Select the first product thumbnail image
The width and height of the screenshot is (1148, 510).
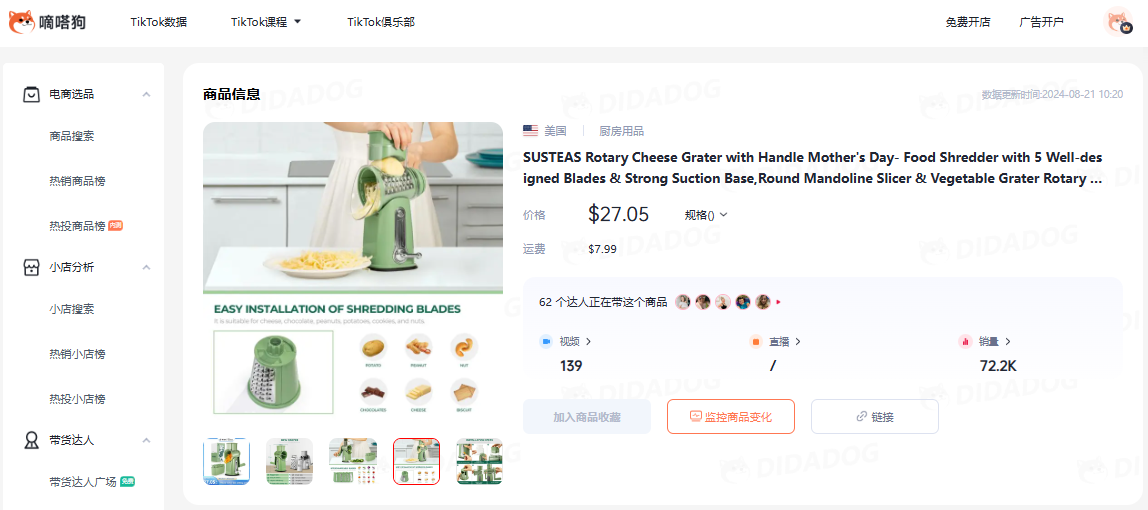[x=226, y=462]
